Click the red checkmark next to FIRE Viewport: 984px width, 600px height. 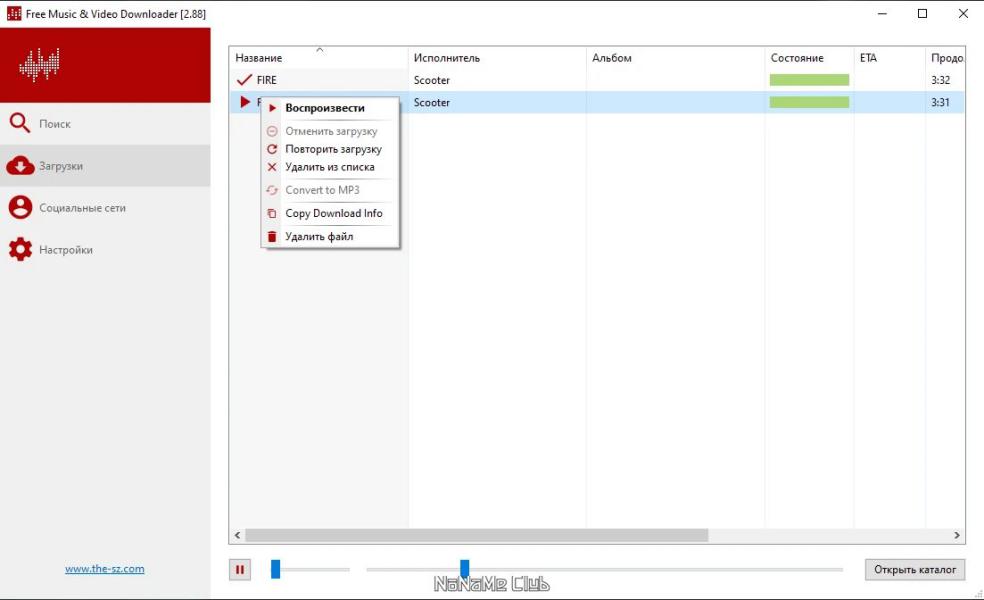(244, 80)
